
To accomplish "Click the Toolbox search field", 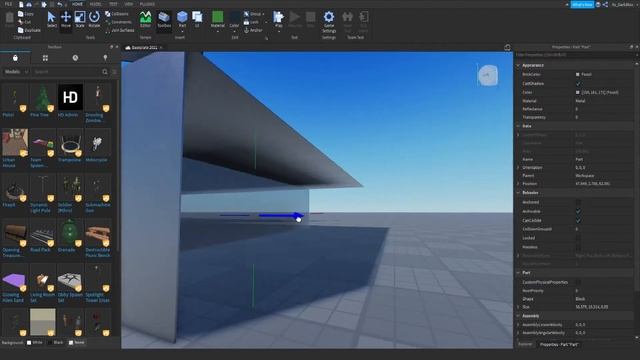I will click(x=66, y=72).
